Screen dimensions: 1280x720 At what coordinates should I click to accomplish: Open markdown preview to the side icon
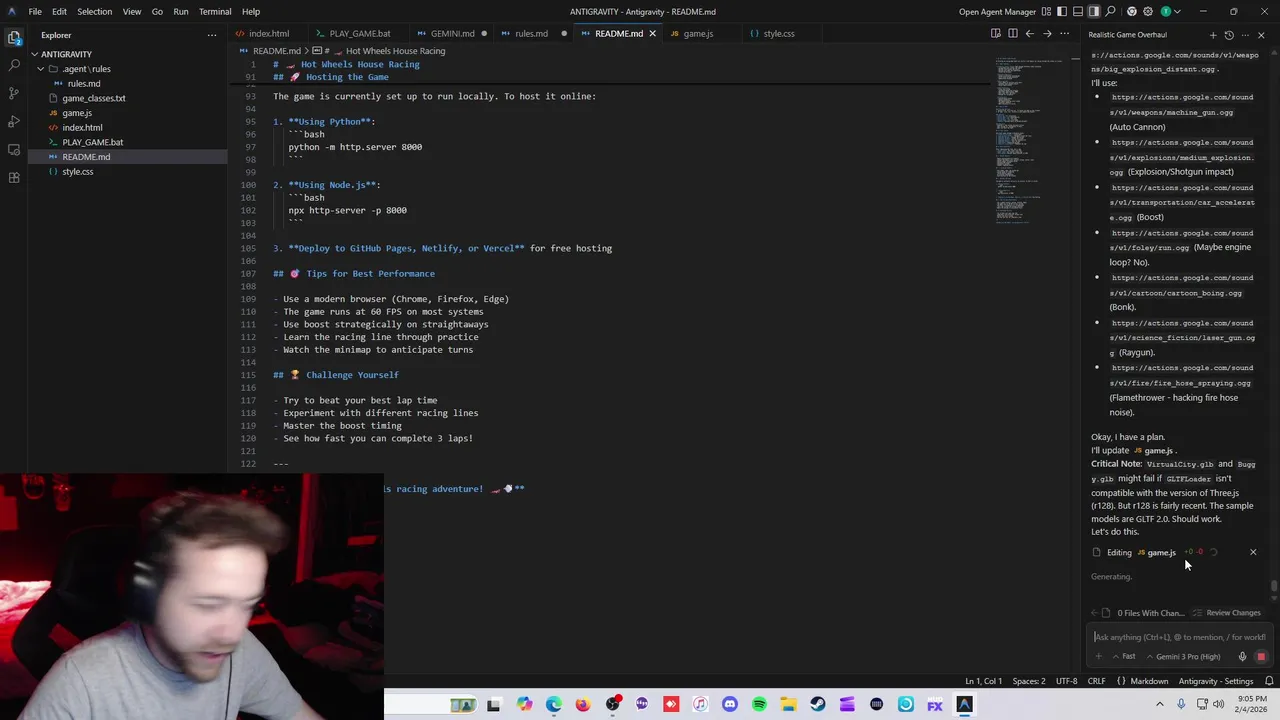click(995, 33)
